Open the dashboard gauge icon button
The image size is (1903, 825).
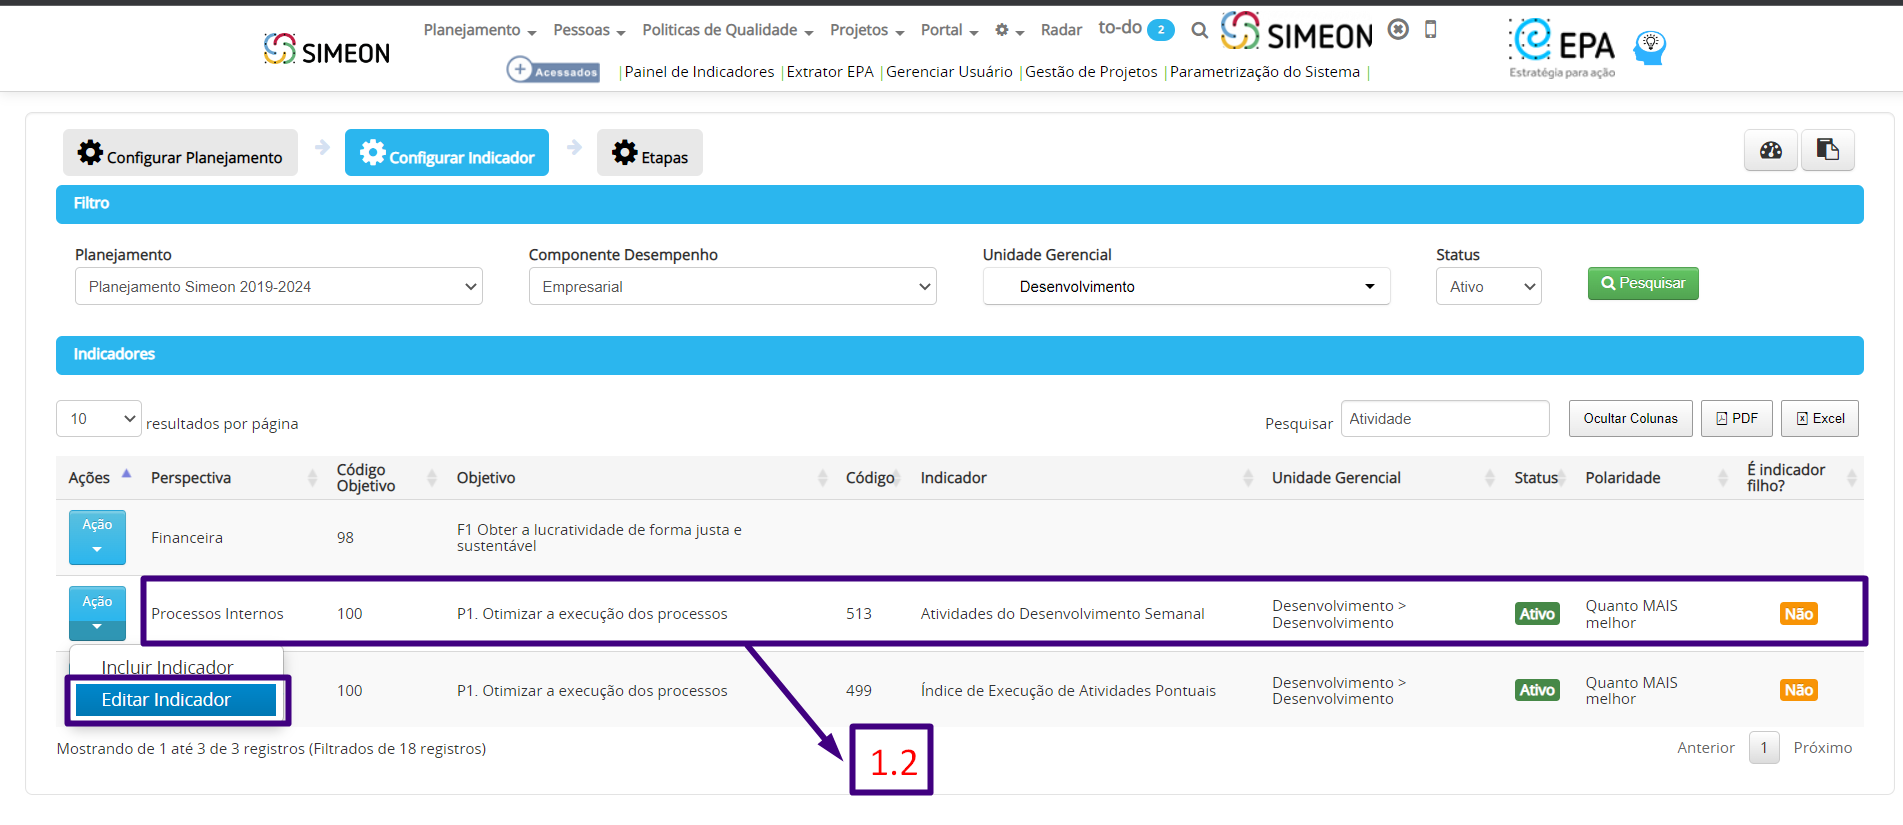[1770, 151]
